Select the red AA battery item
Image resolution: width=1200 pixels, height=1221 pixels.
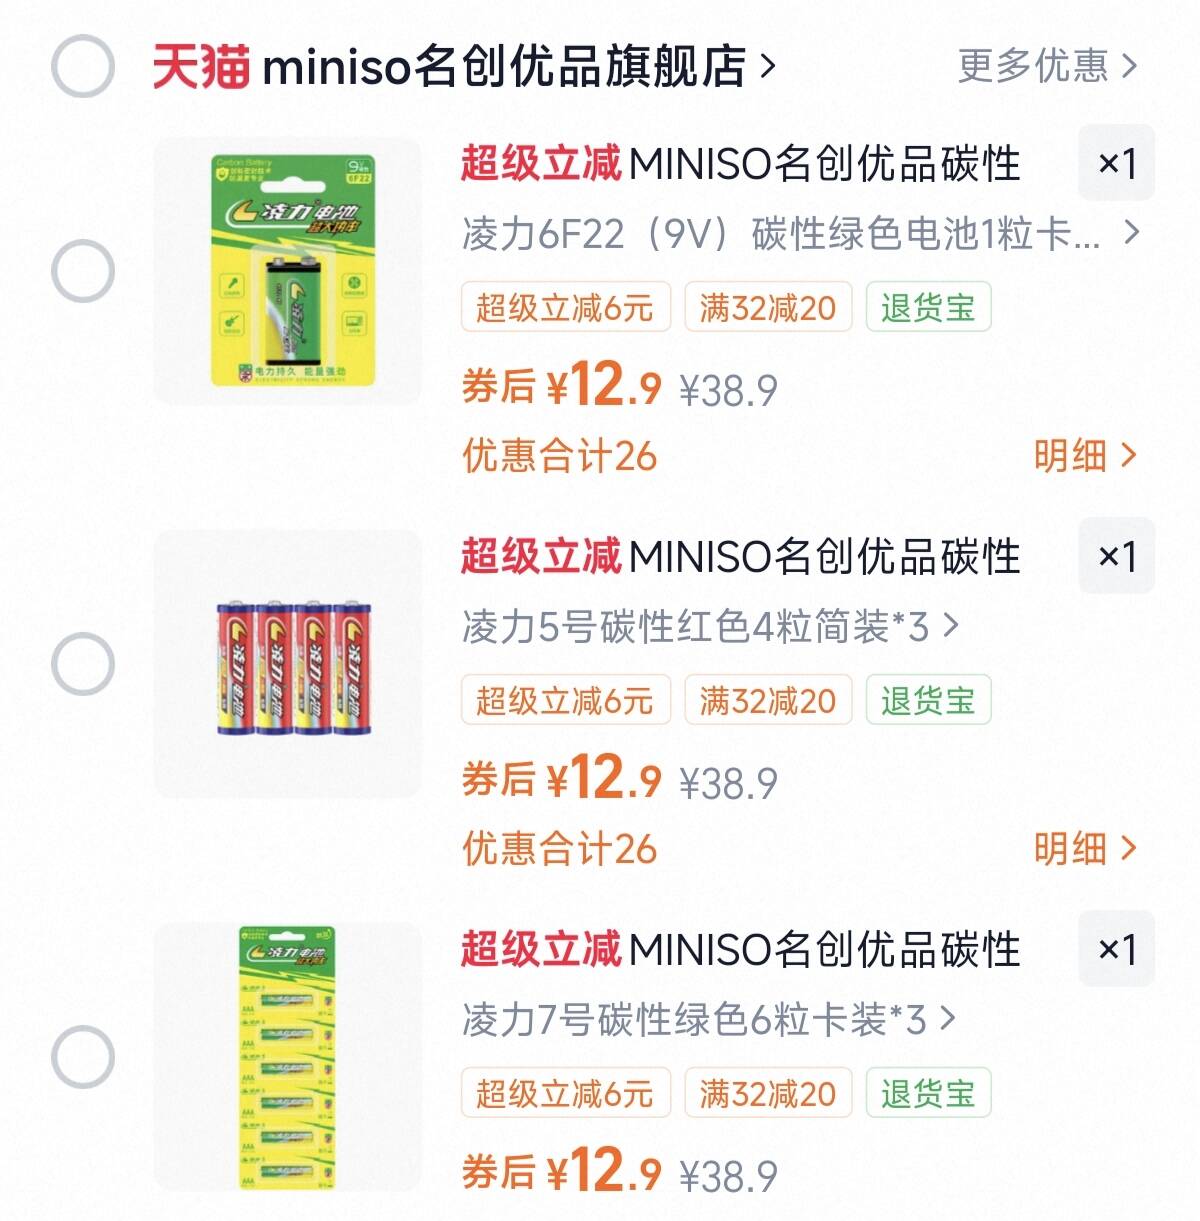pyautogui.click(x=82, y=664)
